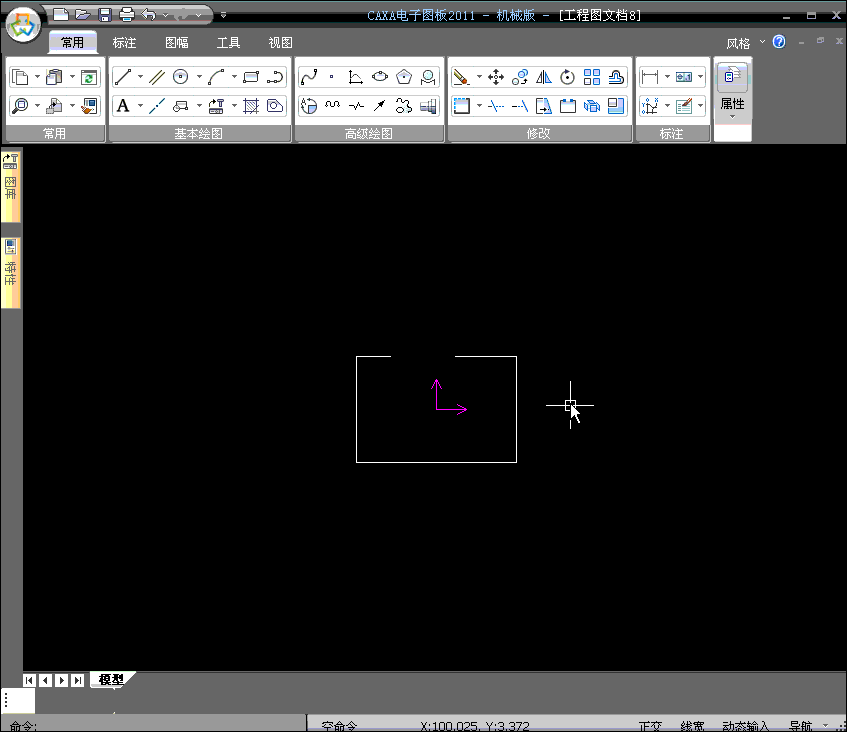Select the Stretch tool
Image resolution: width=847 pixels, height=732 pixels.
(x=544, y=106)
